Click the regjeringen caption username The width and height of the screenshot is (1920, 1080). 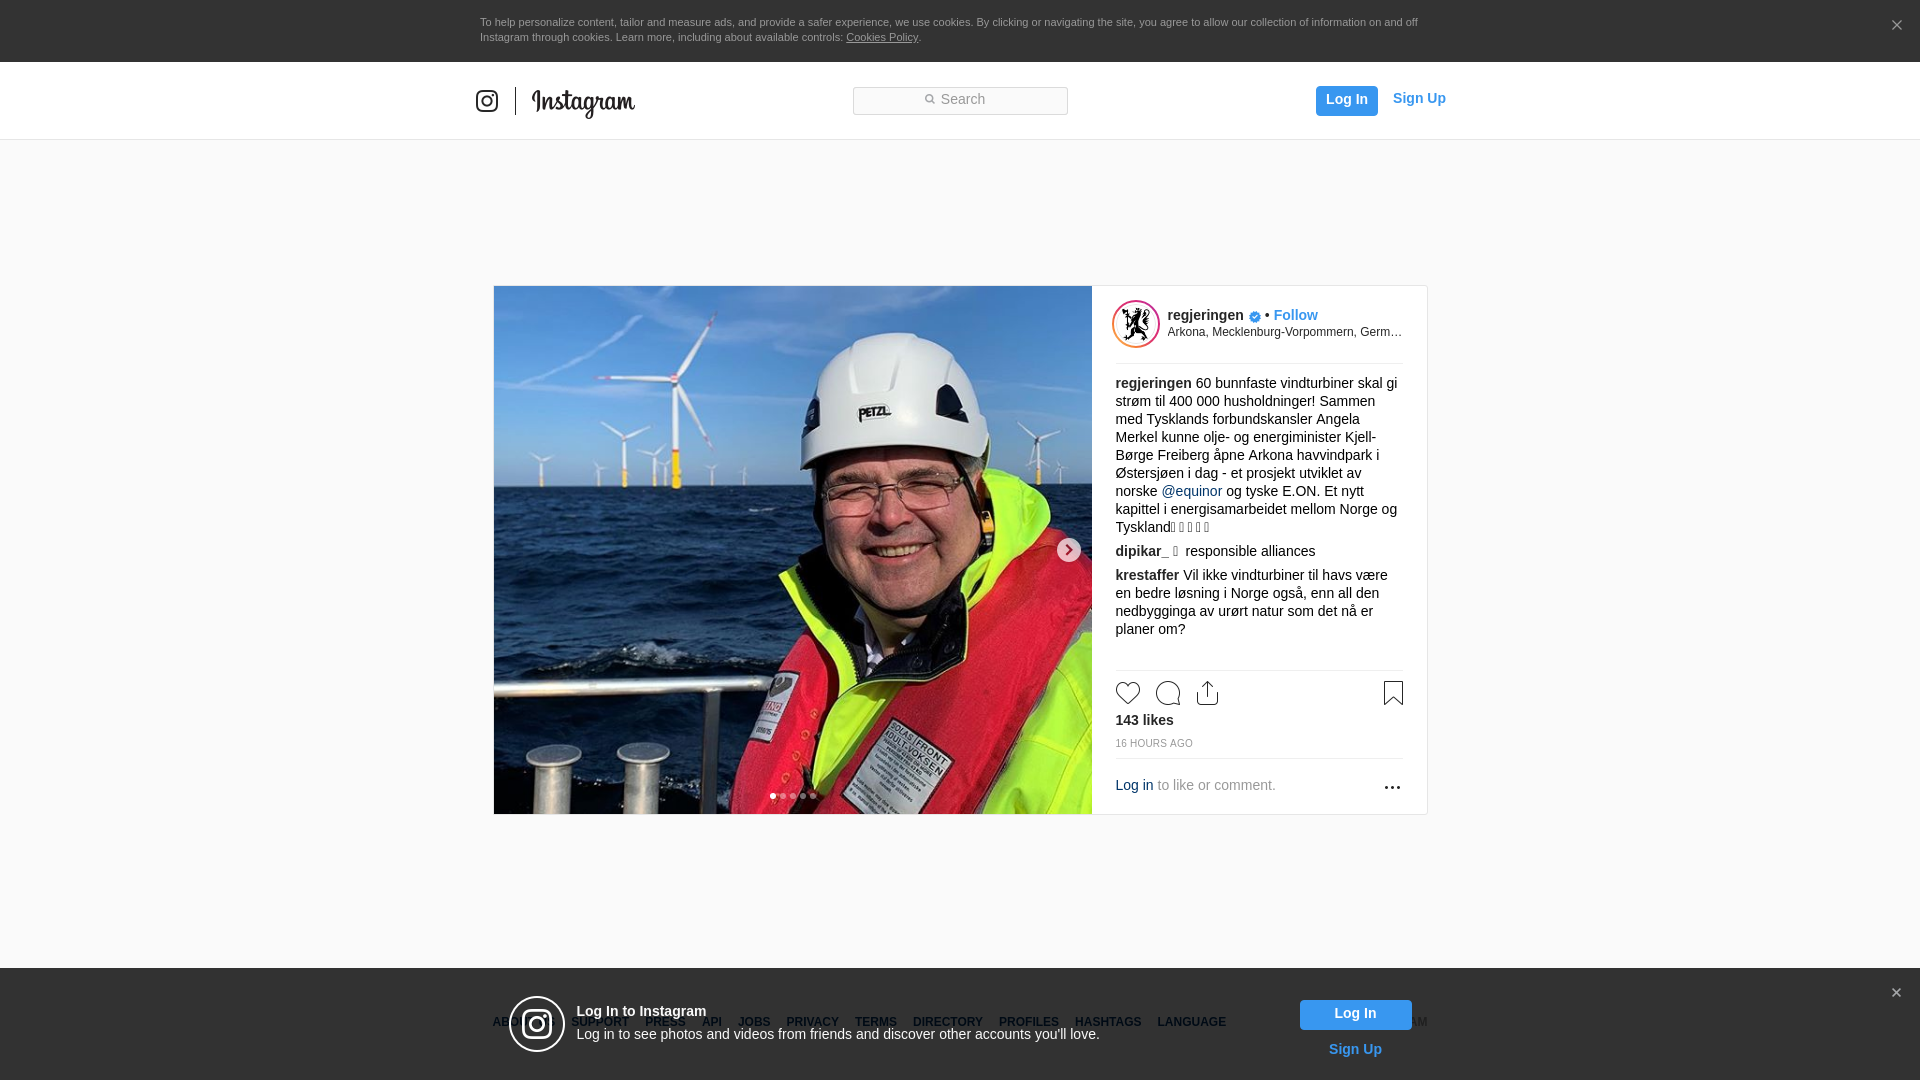point(1153,383)
